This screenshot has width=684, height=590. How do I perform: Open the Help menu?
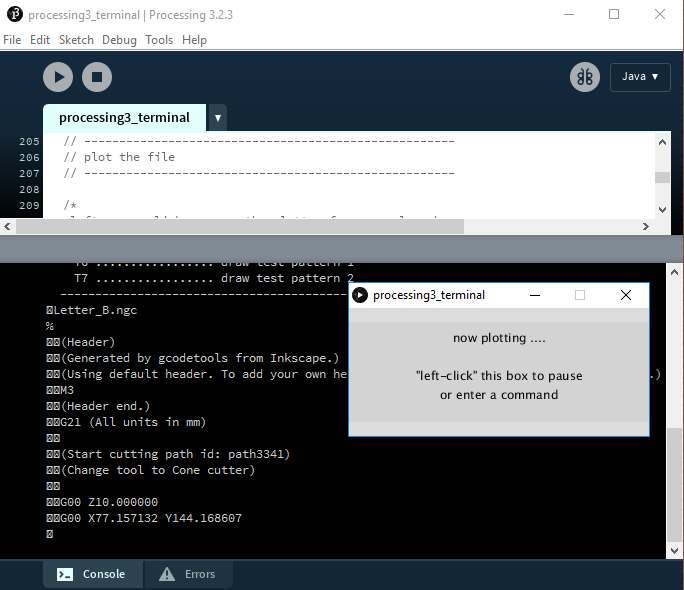(x=194, y=40)
